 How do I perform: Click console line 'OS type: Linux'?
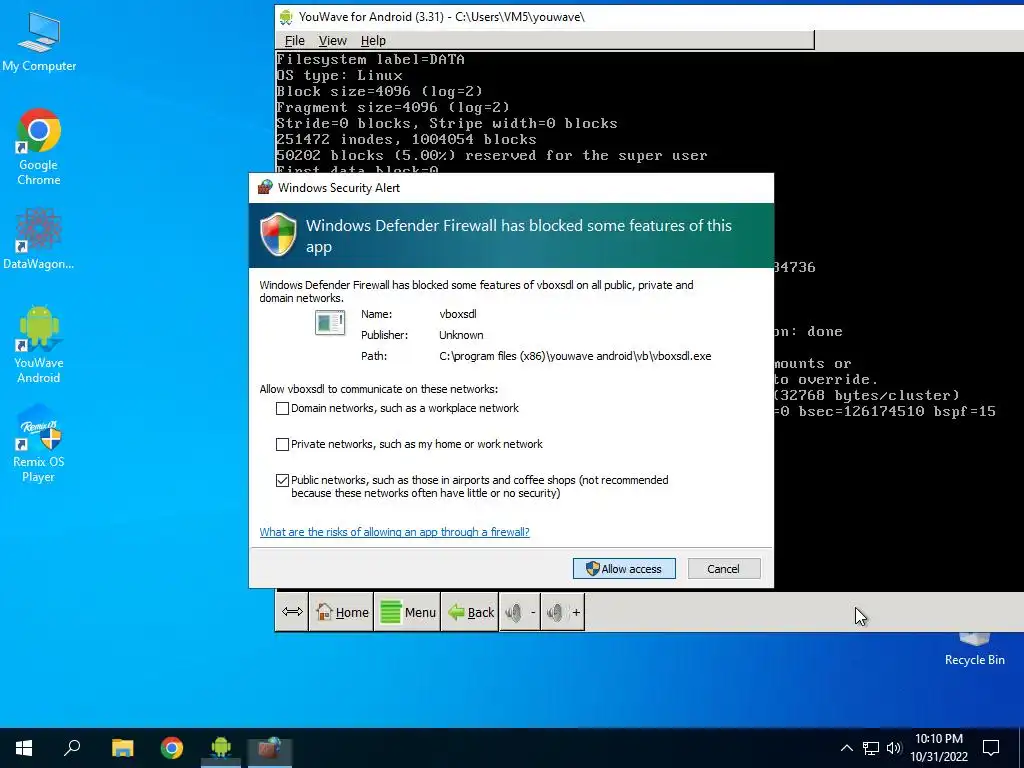pyautogui.click(x=340, y=75)
